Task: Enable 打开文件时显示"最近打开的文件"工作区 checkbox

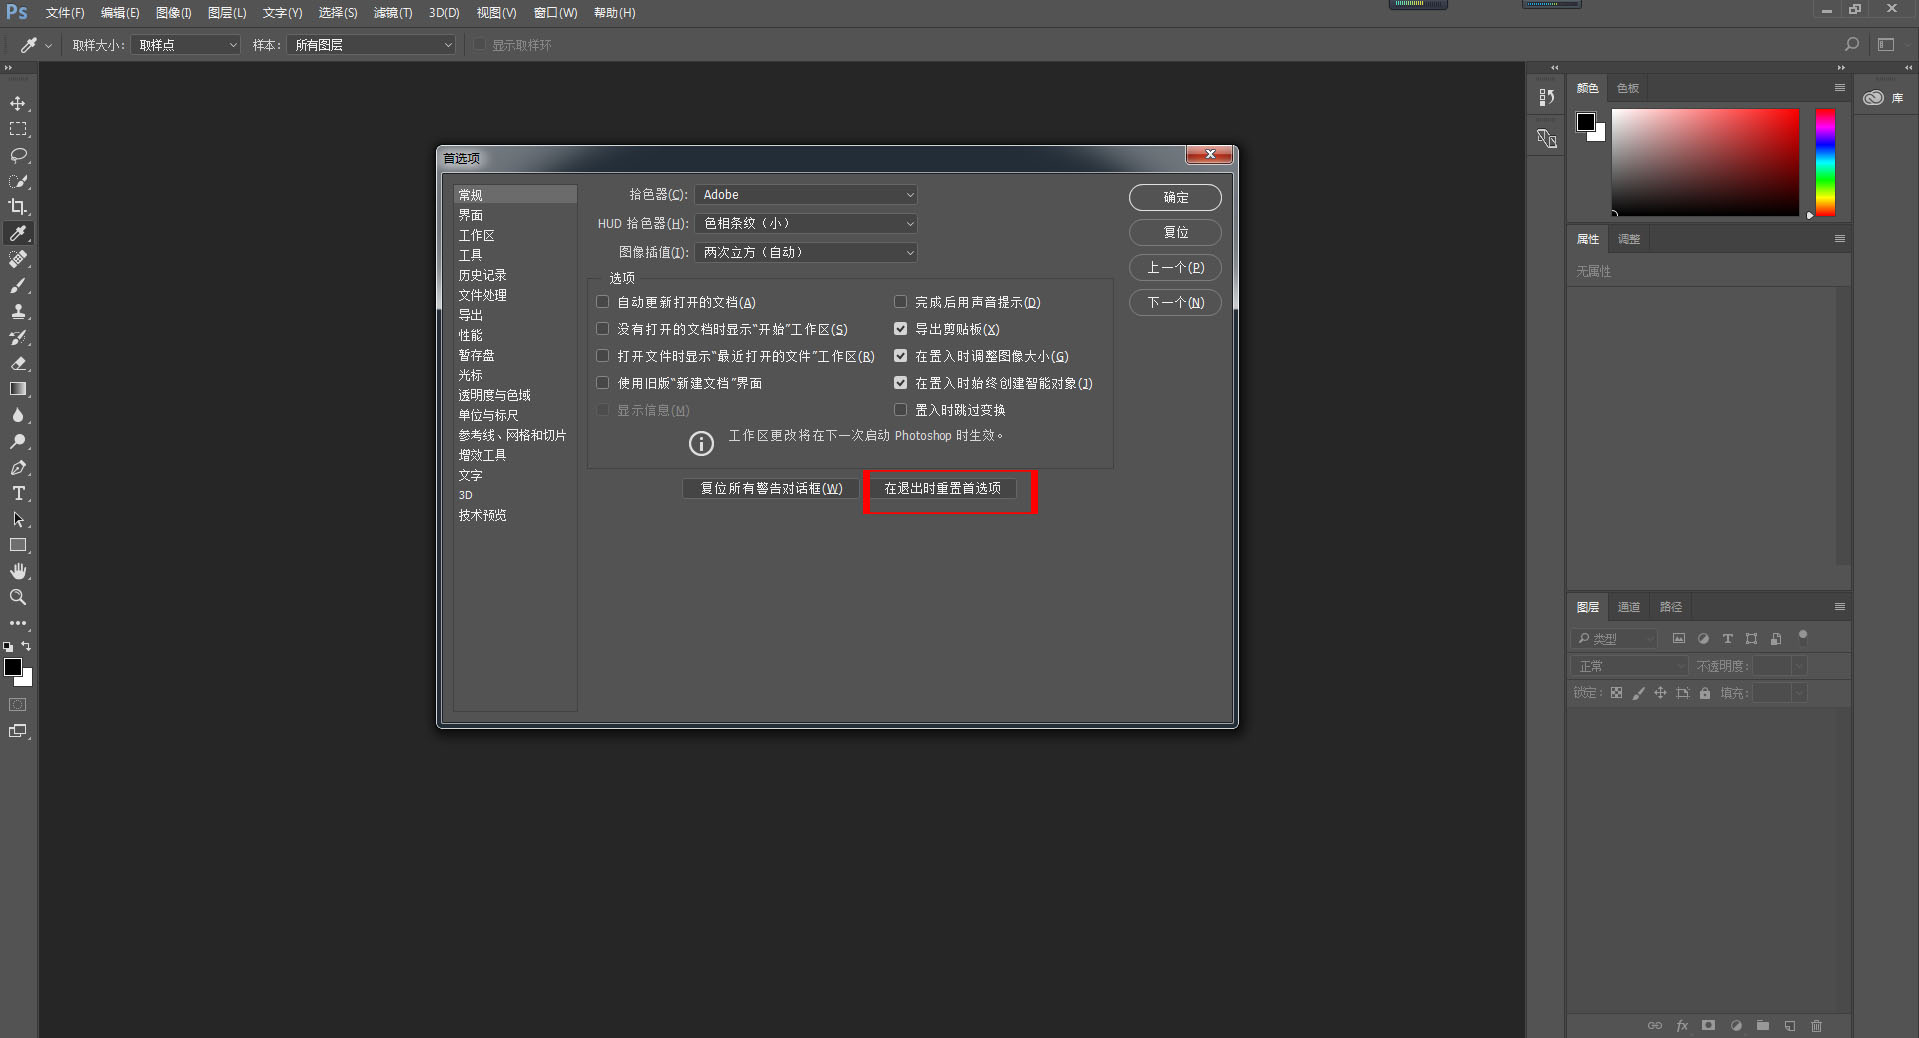Action: [x=602, y=355]
